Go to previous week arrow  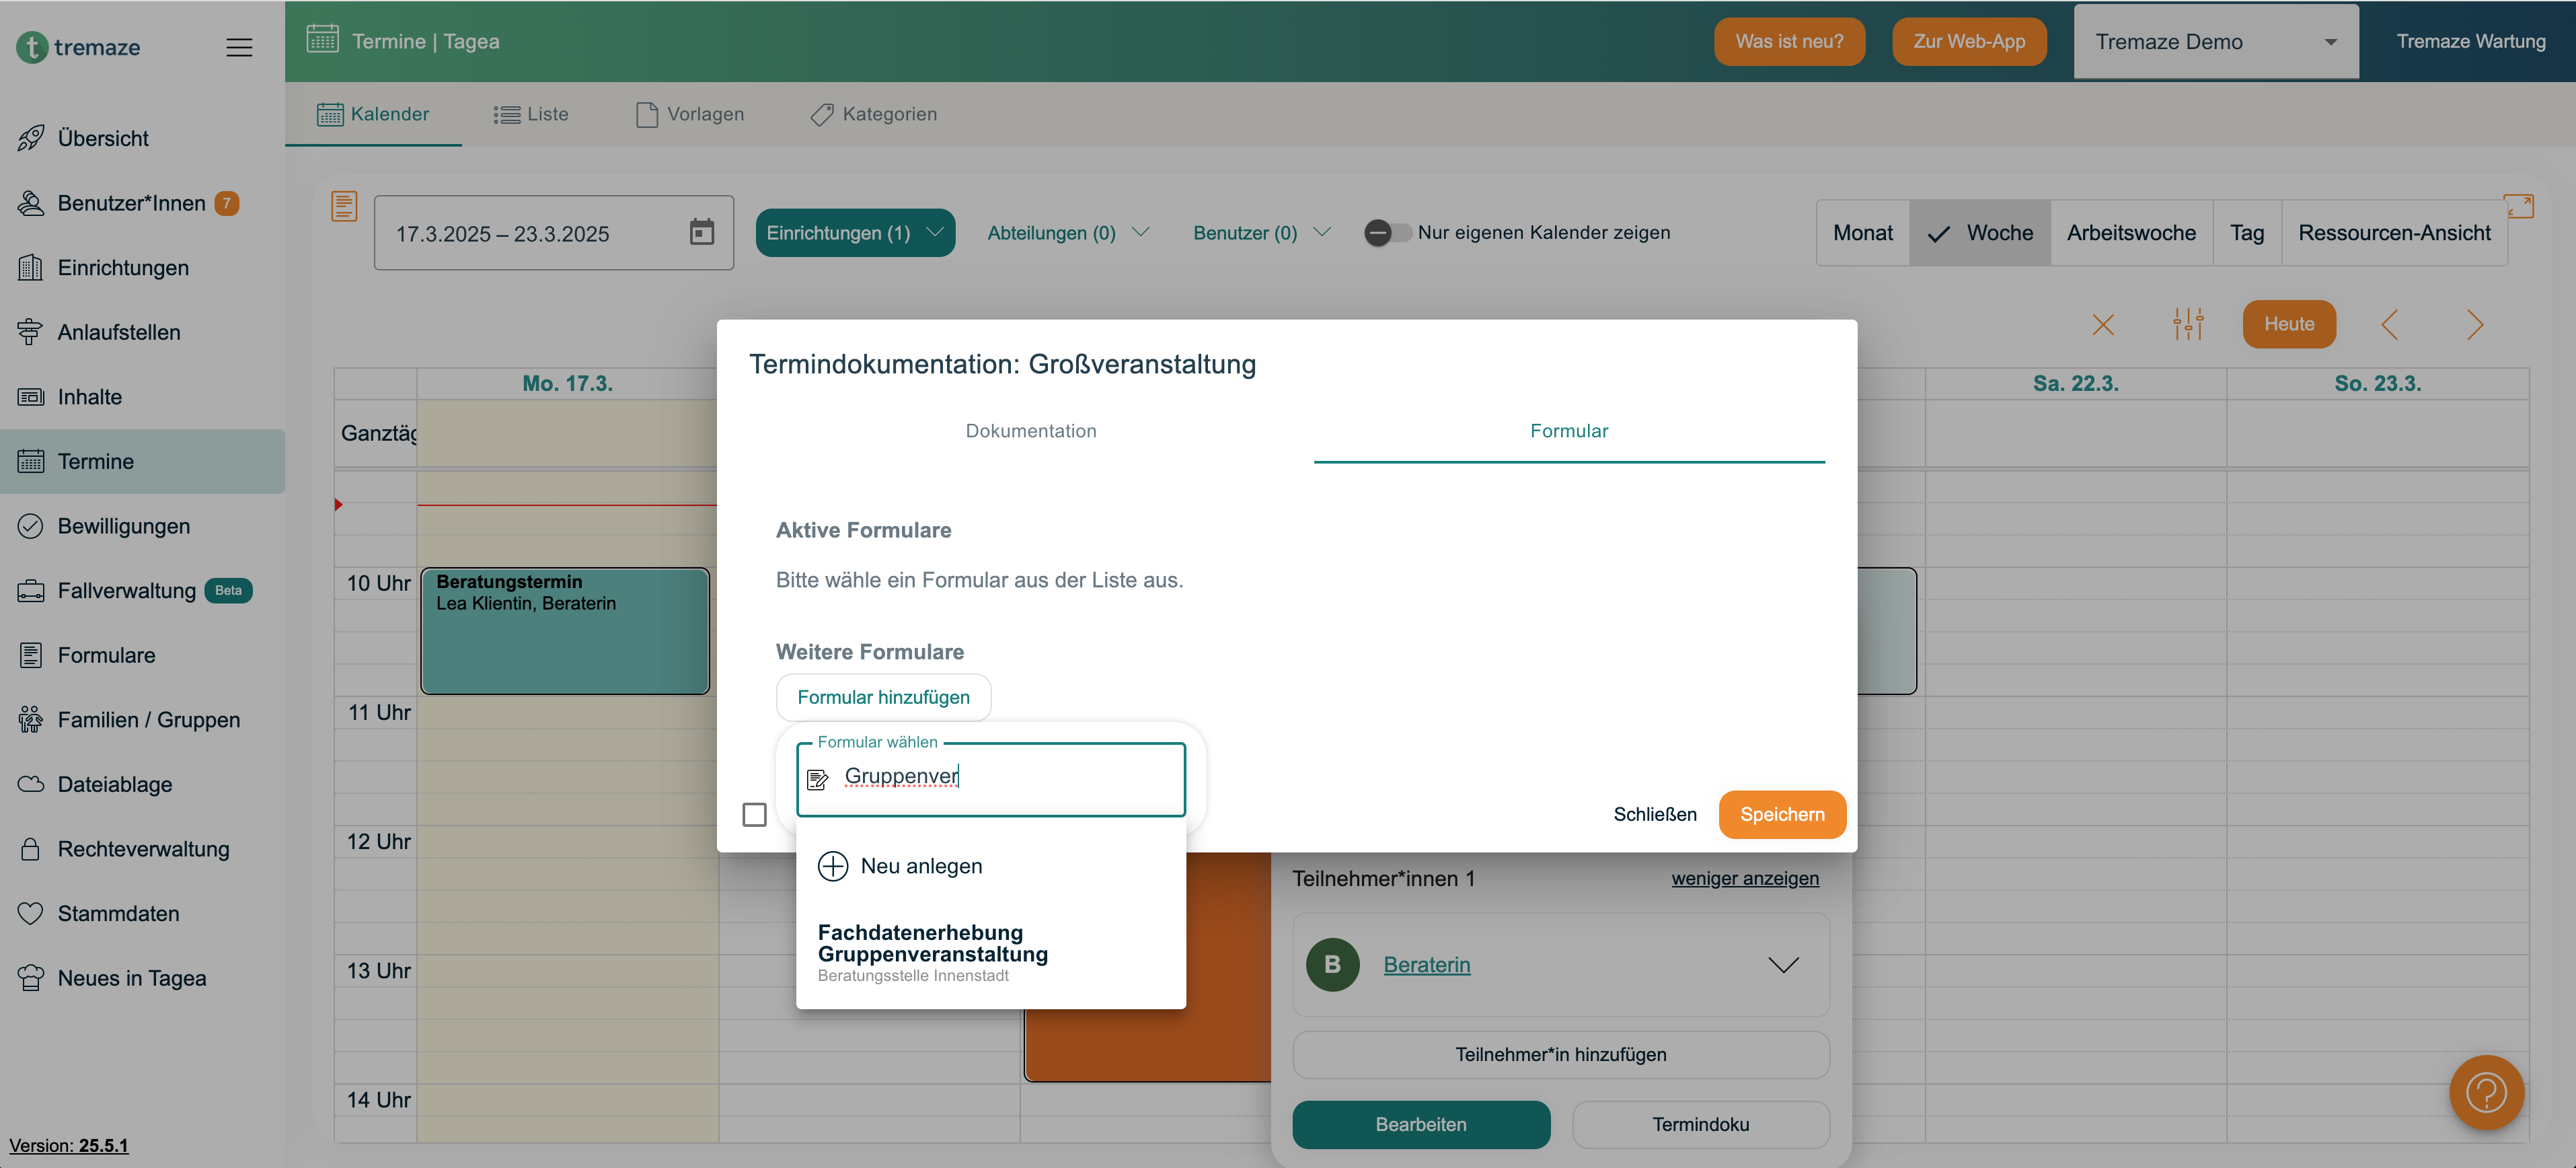[2390, 325]
